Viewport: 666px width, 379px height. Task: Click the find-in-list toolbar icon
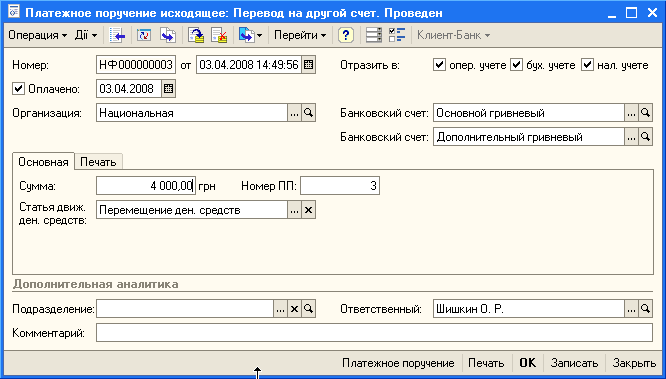click(117, 35)
